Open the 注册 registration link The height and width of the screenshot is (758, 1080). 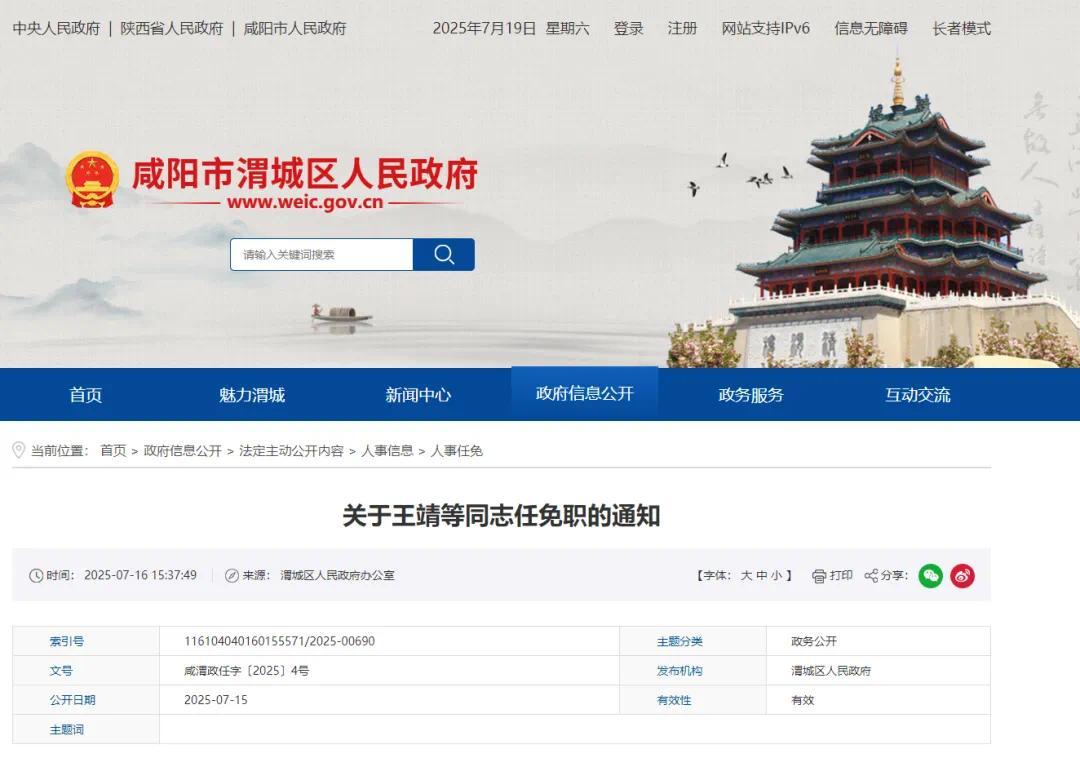tap(682, 29)
